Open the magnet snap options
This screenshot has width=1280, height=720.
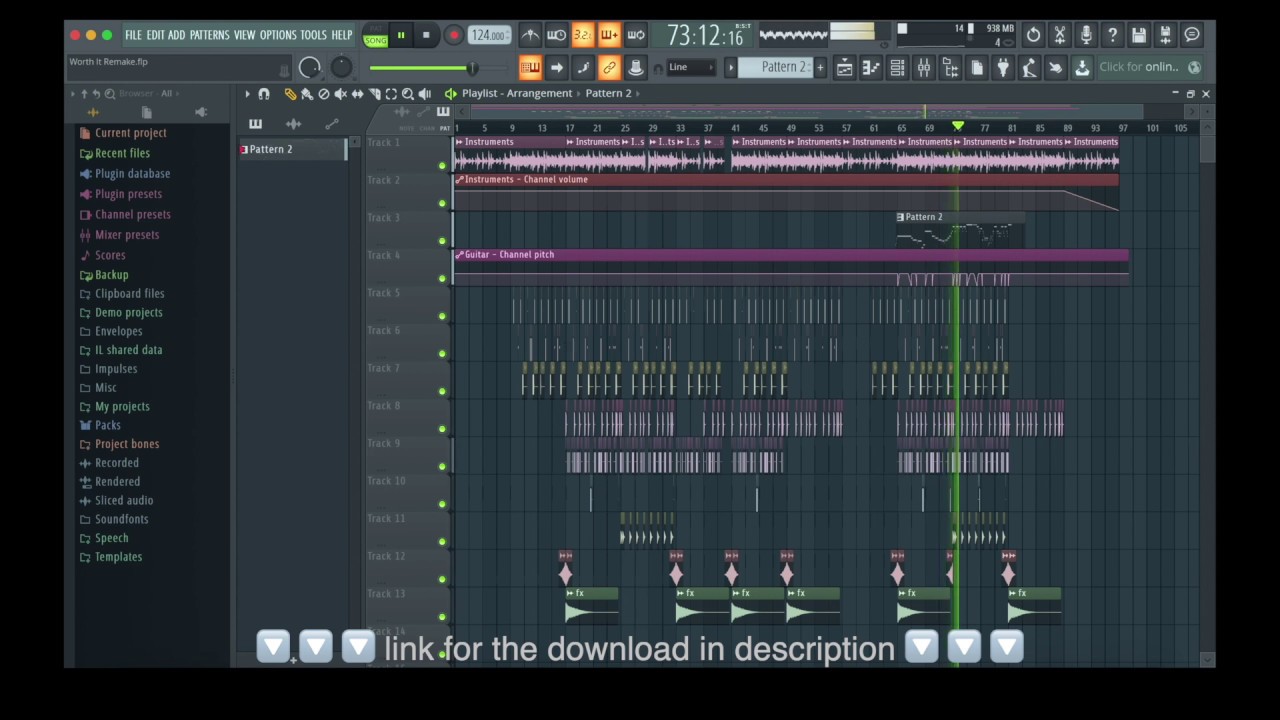pyautogui.click(x=264, y=94)
